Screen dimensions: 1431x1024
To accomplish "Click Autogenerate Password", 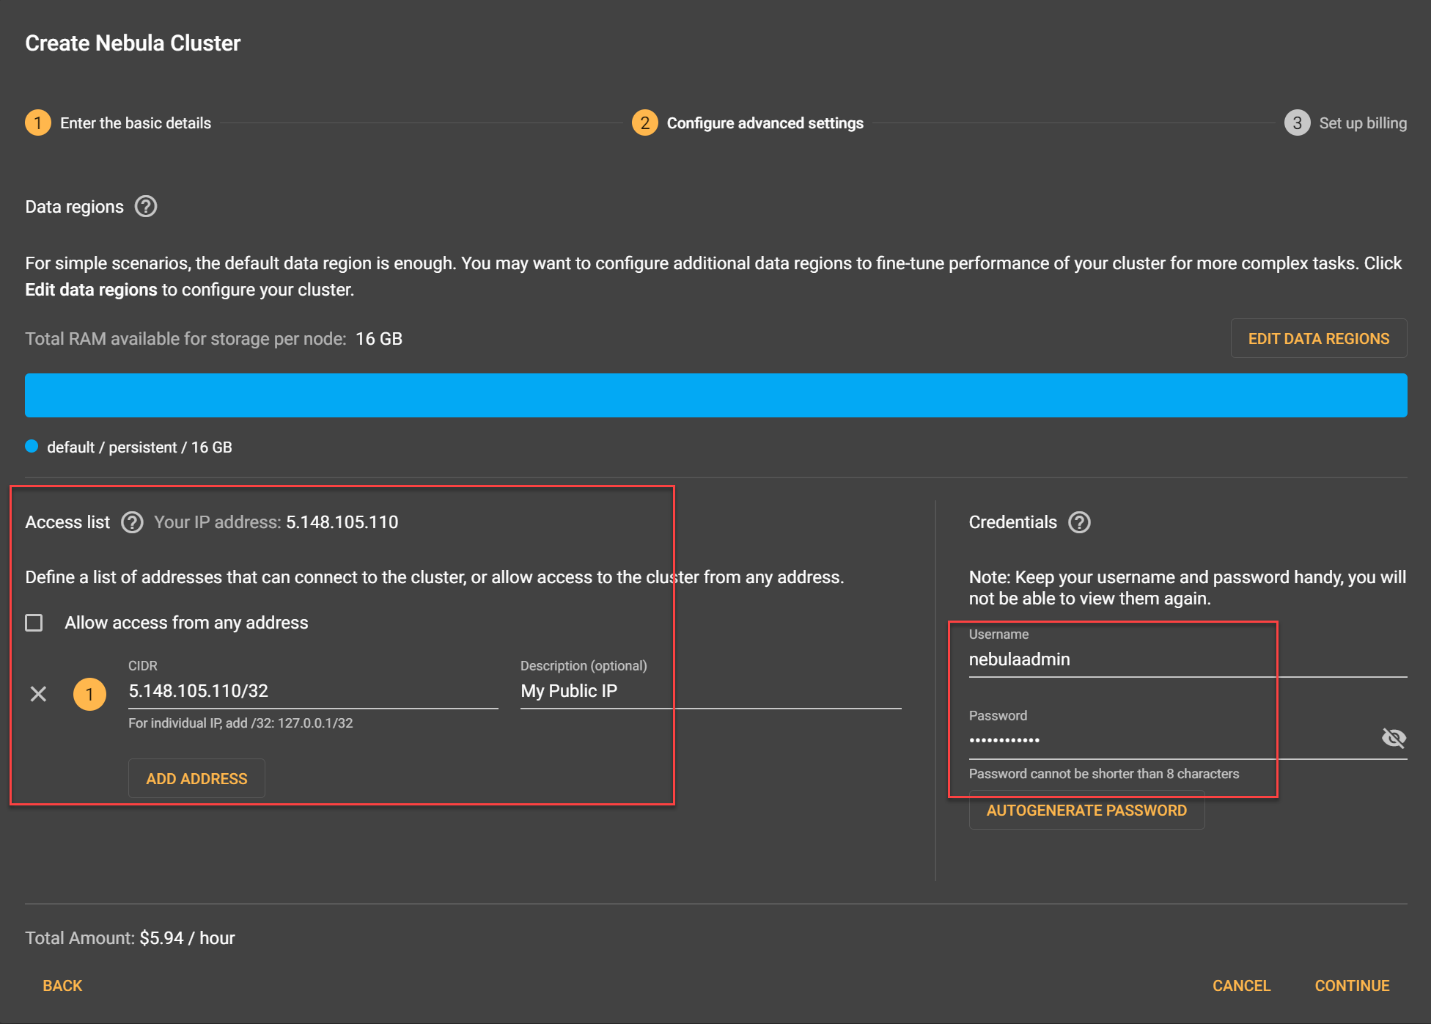I will [1086, 810].
